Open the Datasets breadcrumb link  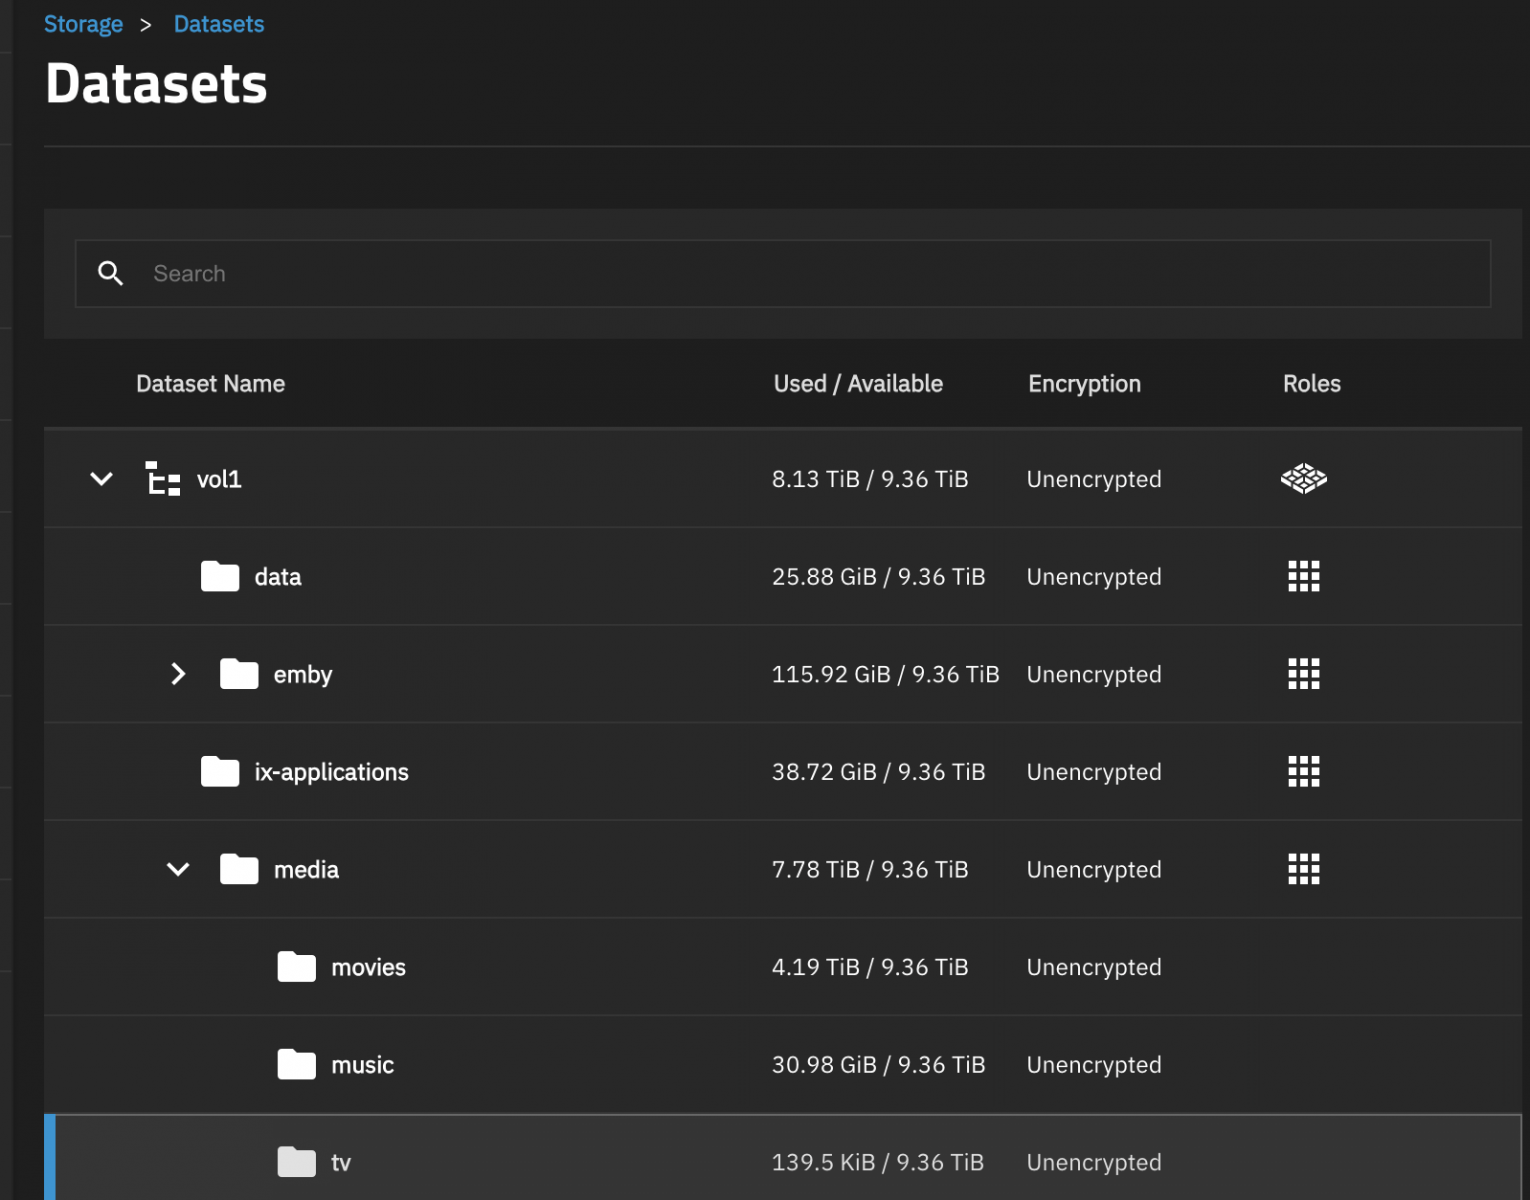coord(219,24)
